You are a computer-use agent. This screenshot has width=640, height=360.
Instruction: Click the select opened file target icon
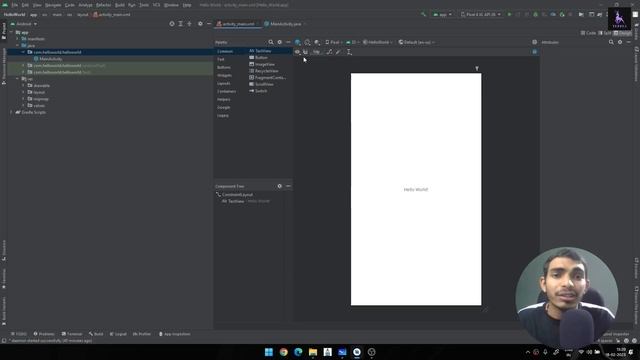[x=172, y=24]
